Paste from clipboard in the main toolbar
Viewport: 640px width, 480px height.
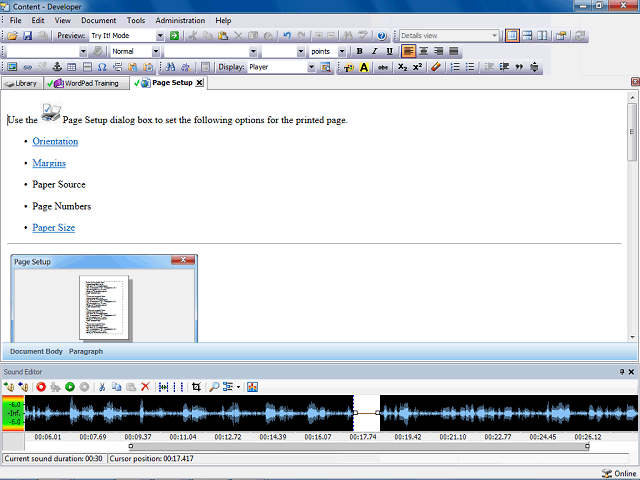(x=223, y=36)
